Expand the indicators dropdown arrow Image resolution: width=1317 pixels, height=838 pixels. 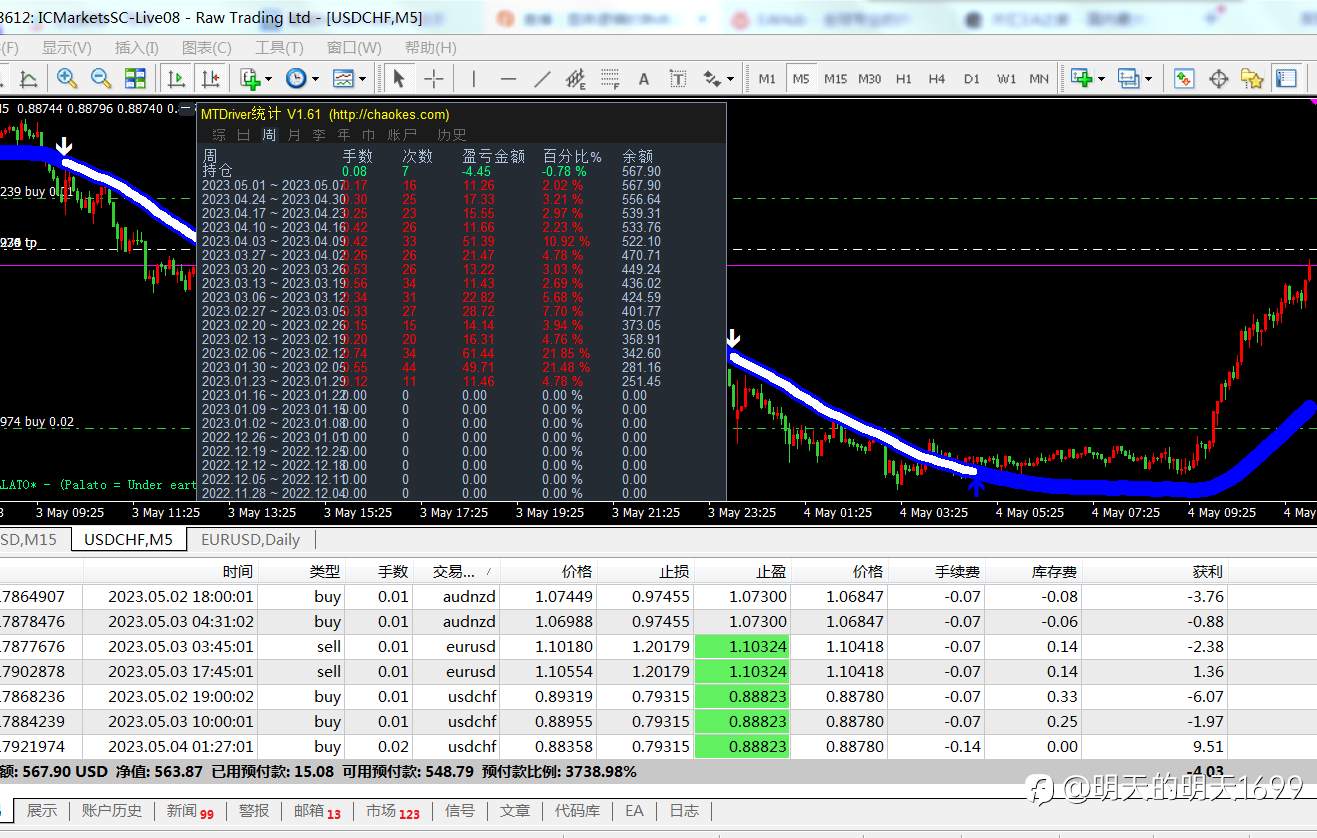(x=269, y=79)
